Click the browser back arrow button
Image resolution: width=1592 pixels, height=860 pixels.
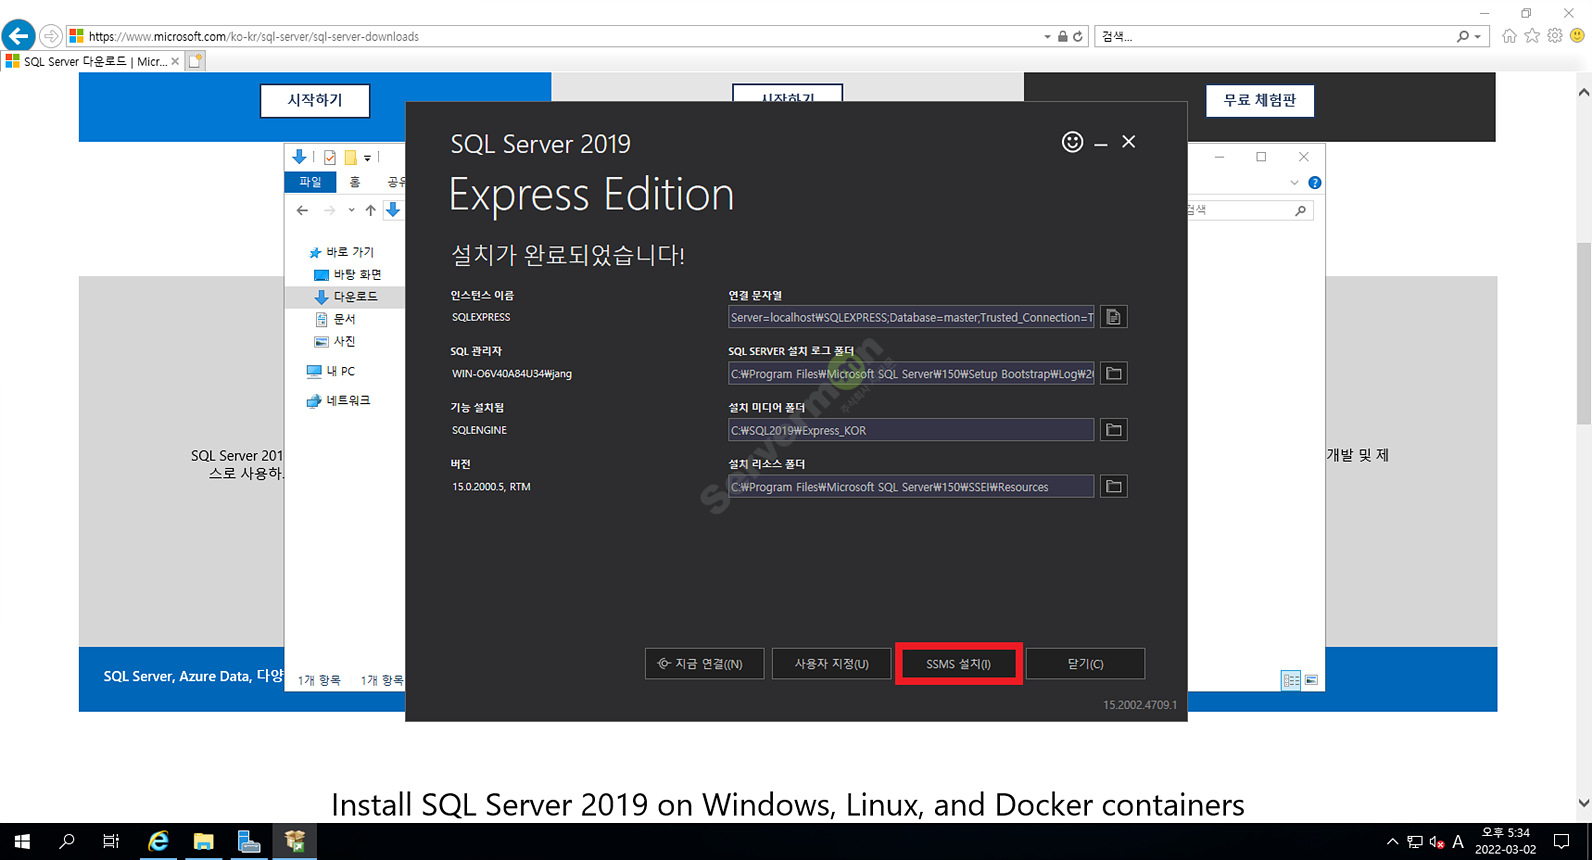pos(18,36)
